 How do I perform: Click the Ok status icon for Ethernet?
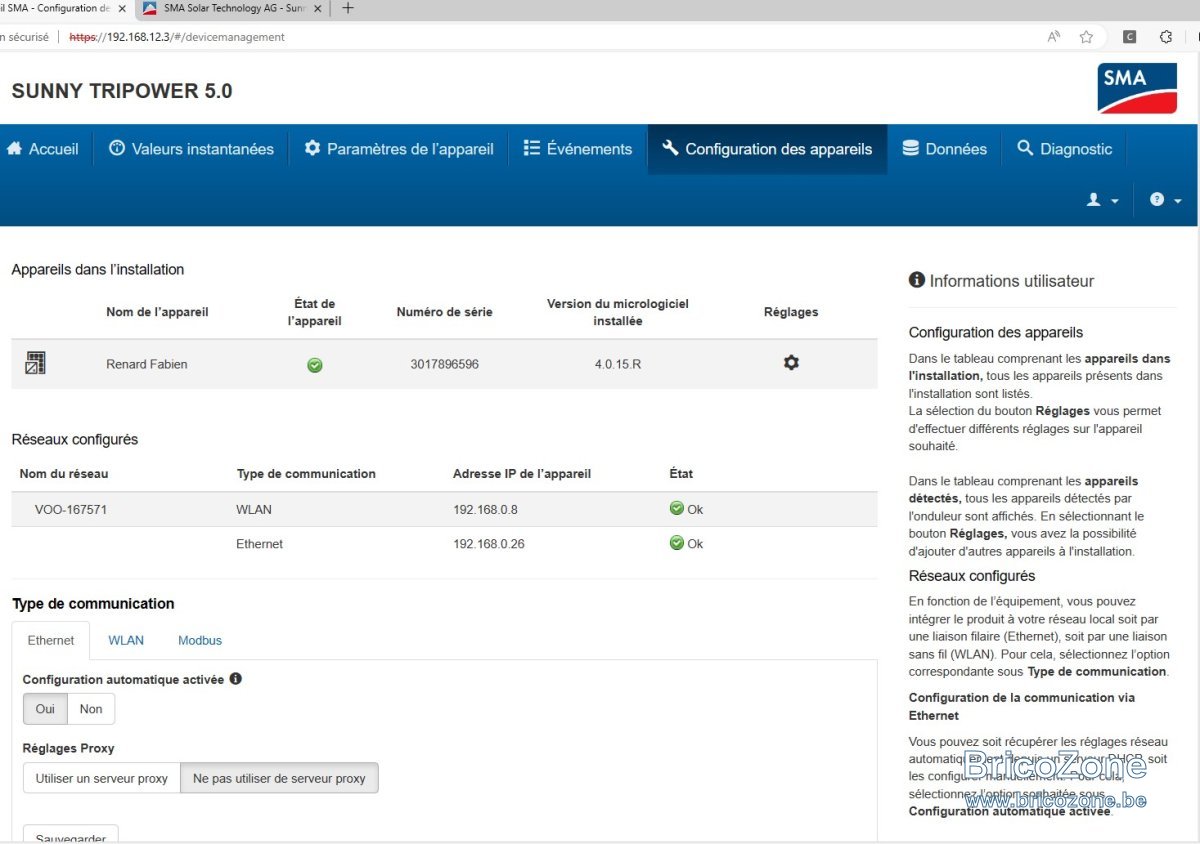677,543
